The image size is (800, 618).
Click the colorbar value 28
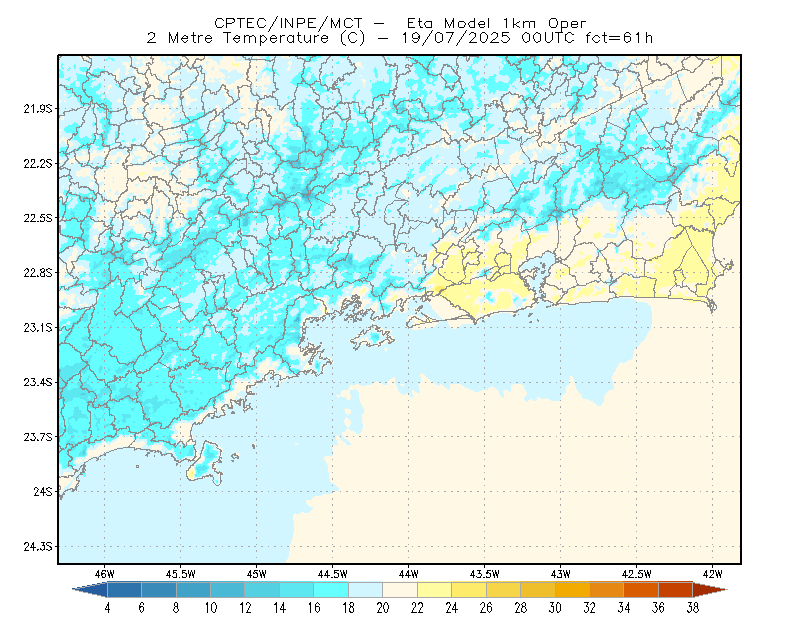(521, 608)
